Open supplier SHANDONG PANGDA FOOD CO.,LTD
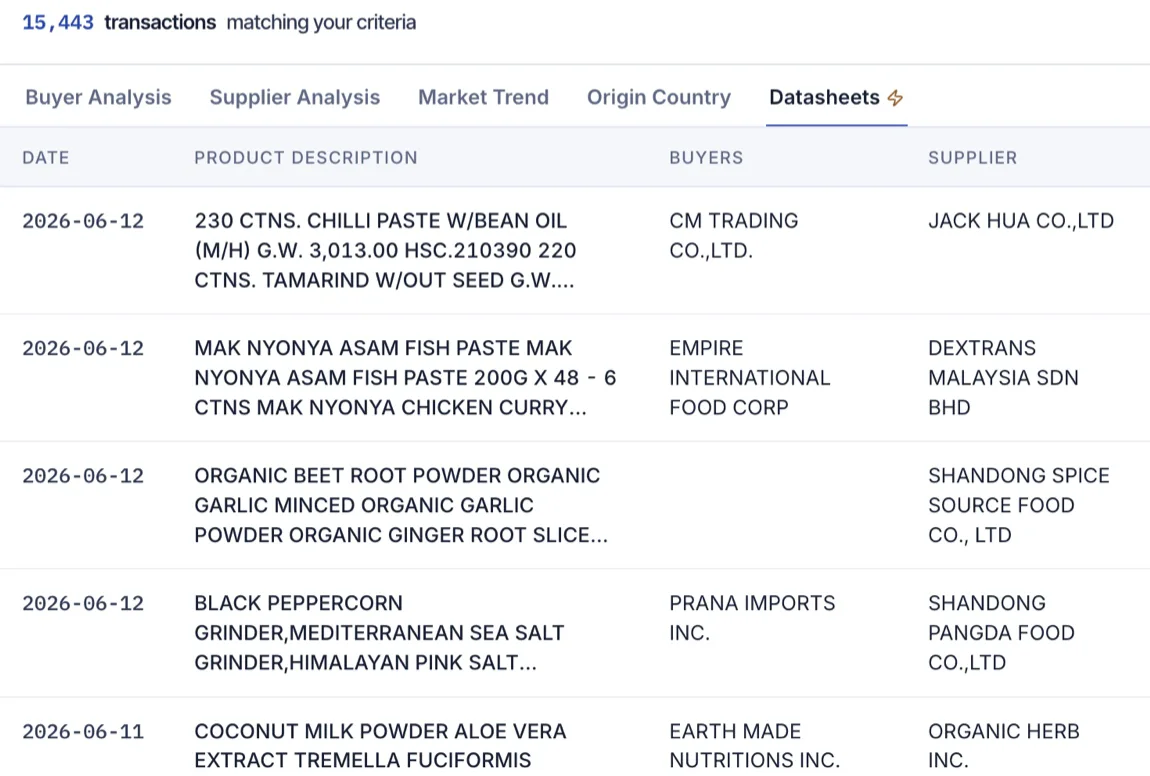The width and height of the screenshot is (1150, 776). tap(1001, 632)
